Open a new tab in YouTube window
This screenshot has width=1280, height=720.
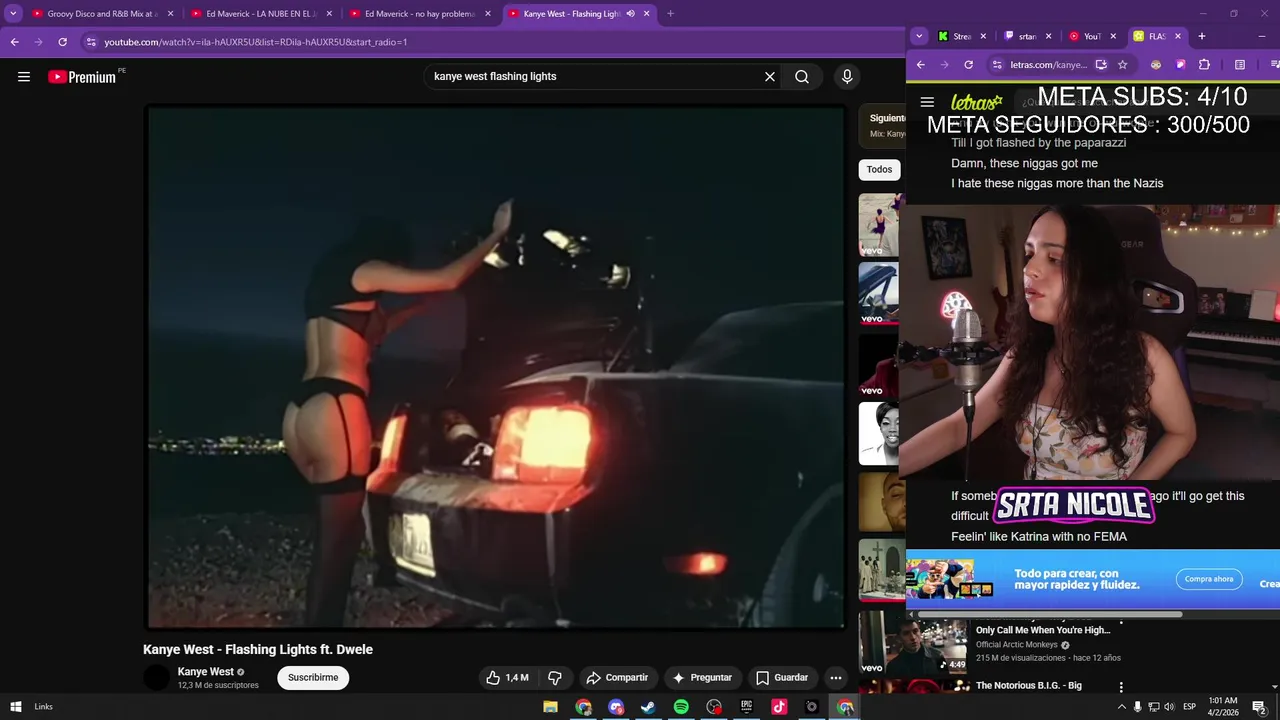click(670, 14)
